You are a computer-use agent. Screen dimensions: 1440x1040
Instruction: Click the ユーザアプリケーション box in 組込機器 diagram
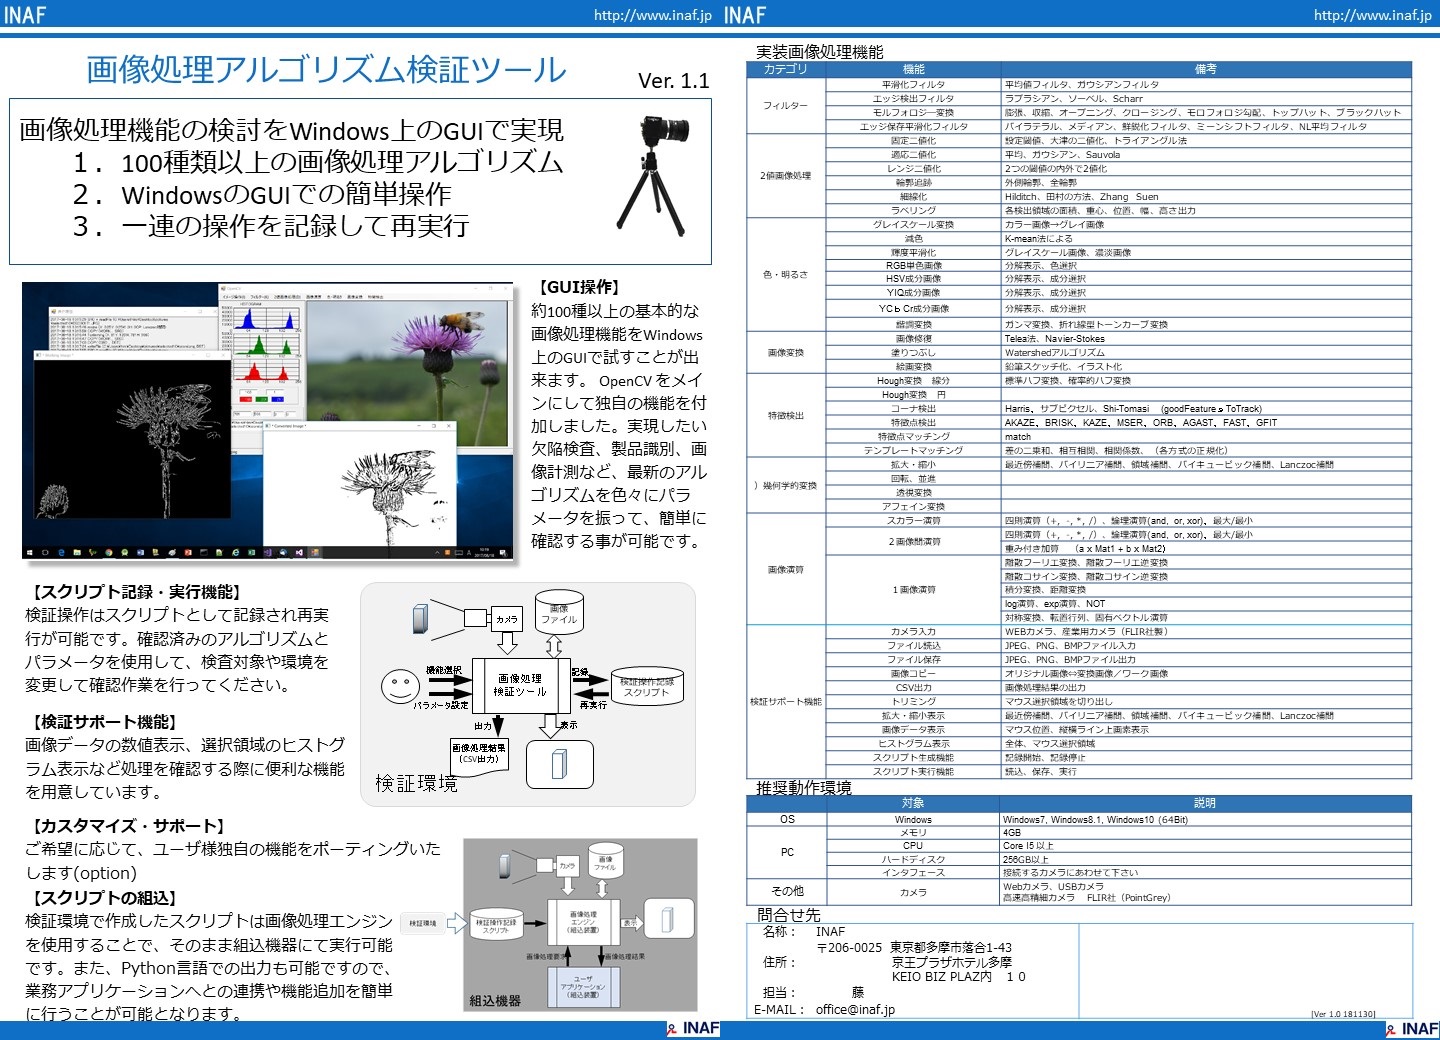(583, 986)
